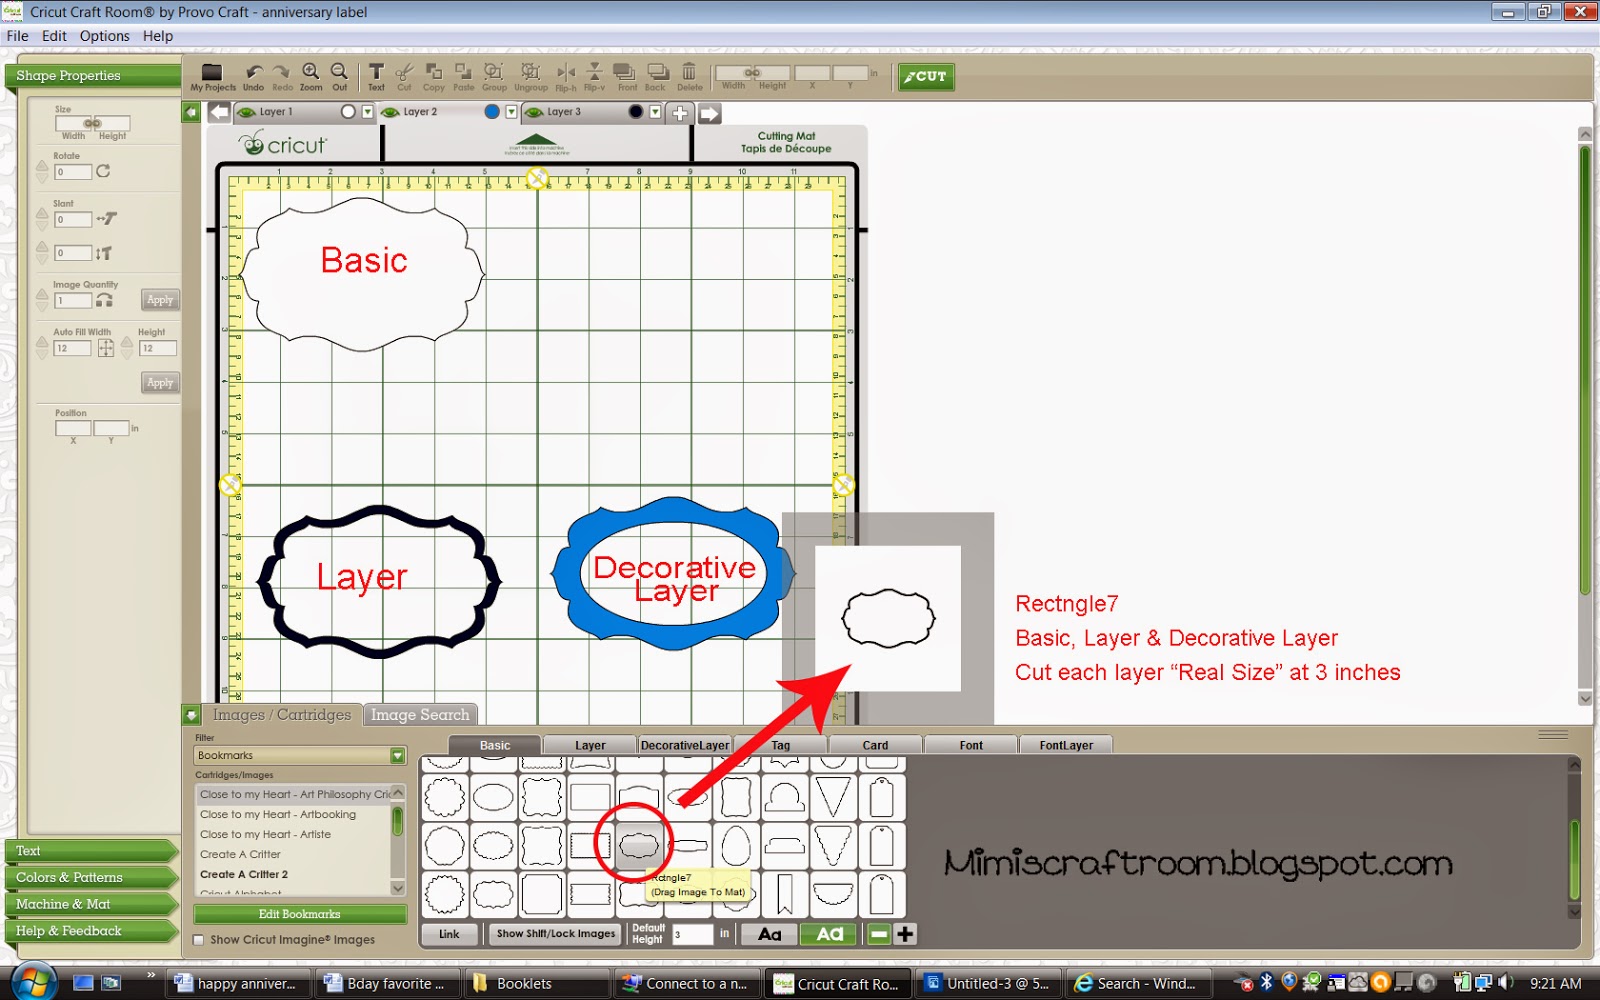Toggle the green 'Aa' size button

[829, 934]
